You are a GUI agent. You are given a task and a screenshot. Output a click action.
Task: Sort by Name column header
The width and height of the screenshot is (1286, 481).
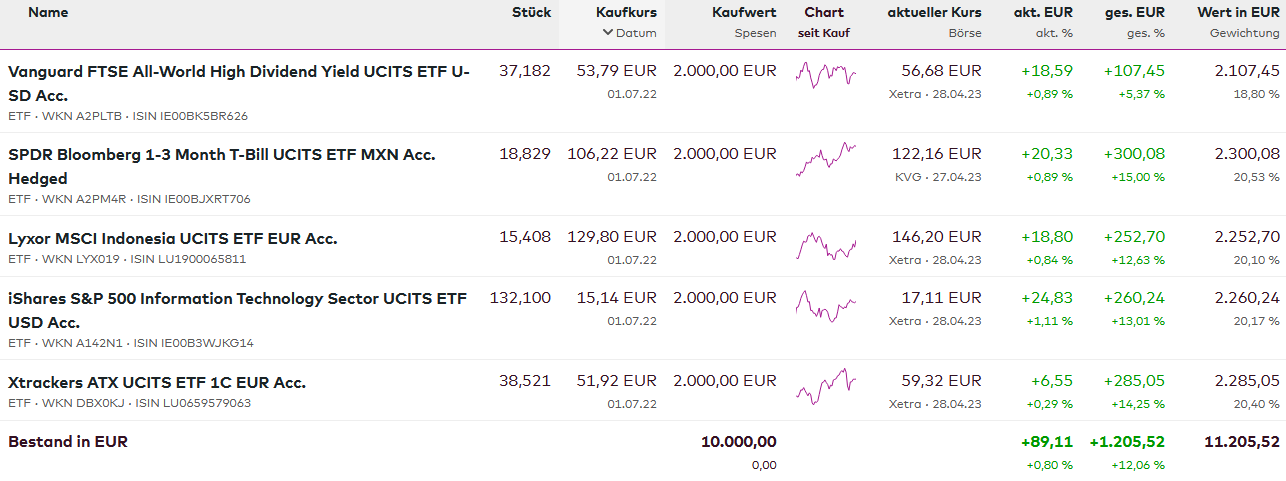[48, 13]
